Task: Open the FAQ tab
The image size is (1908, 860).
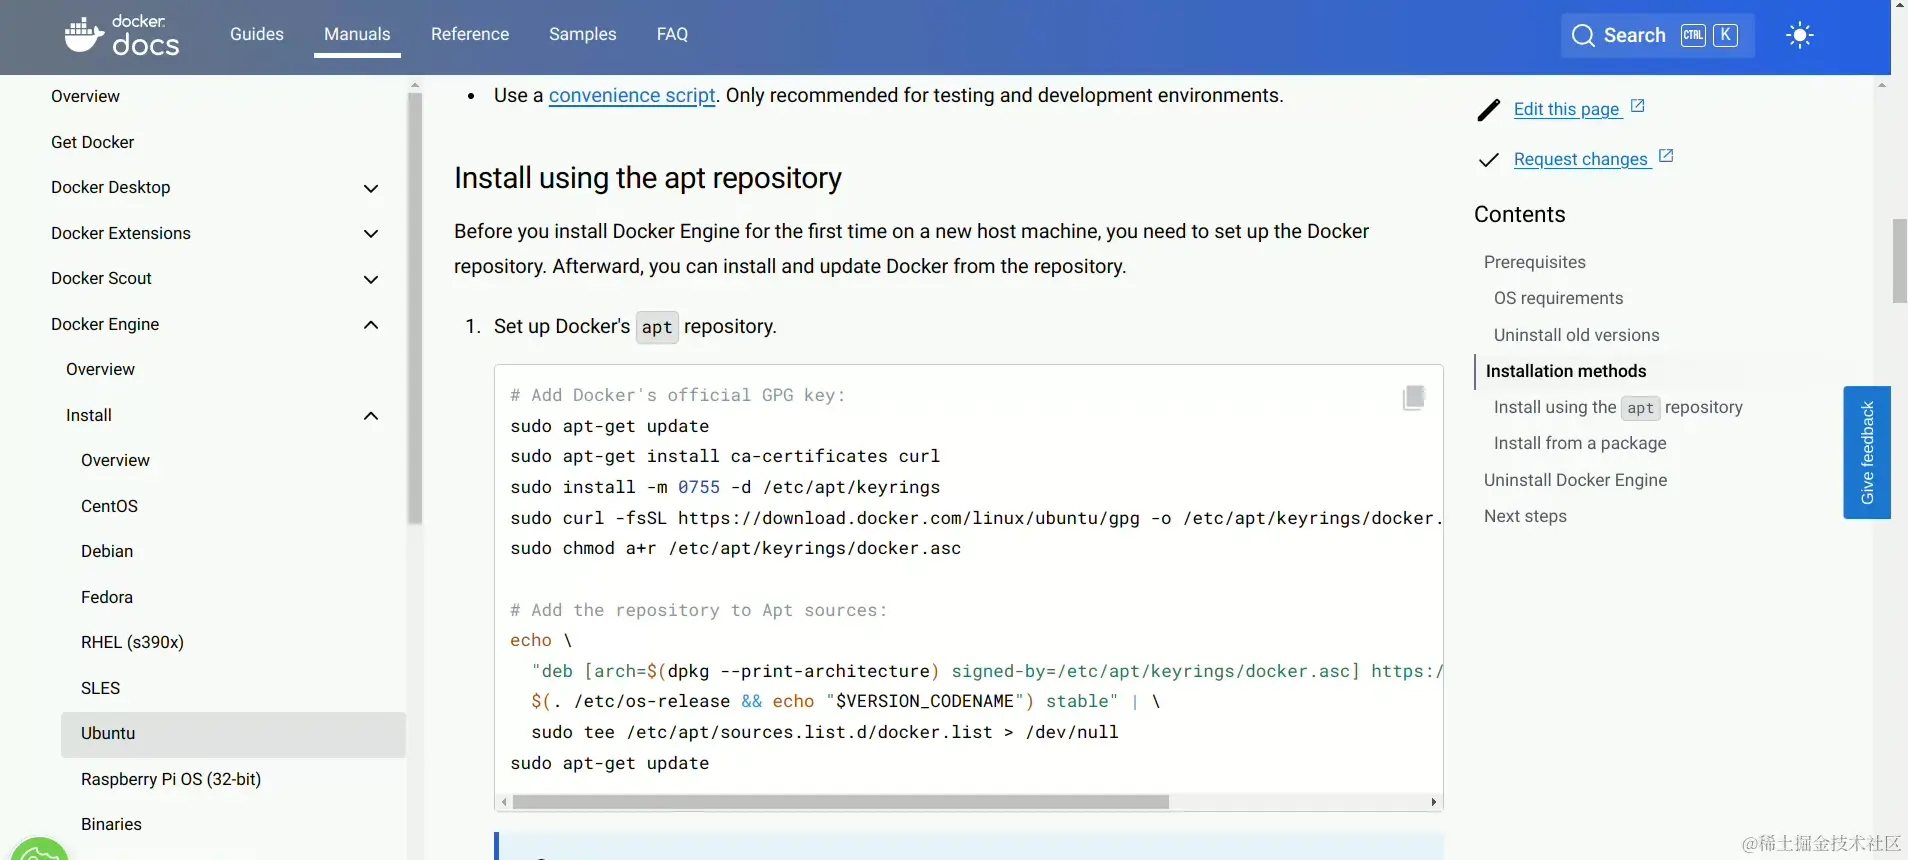Action: click(x=672, y=34)
